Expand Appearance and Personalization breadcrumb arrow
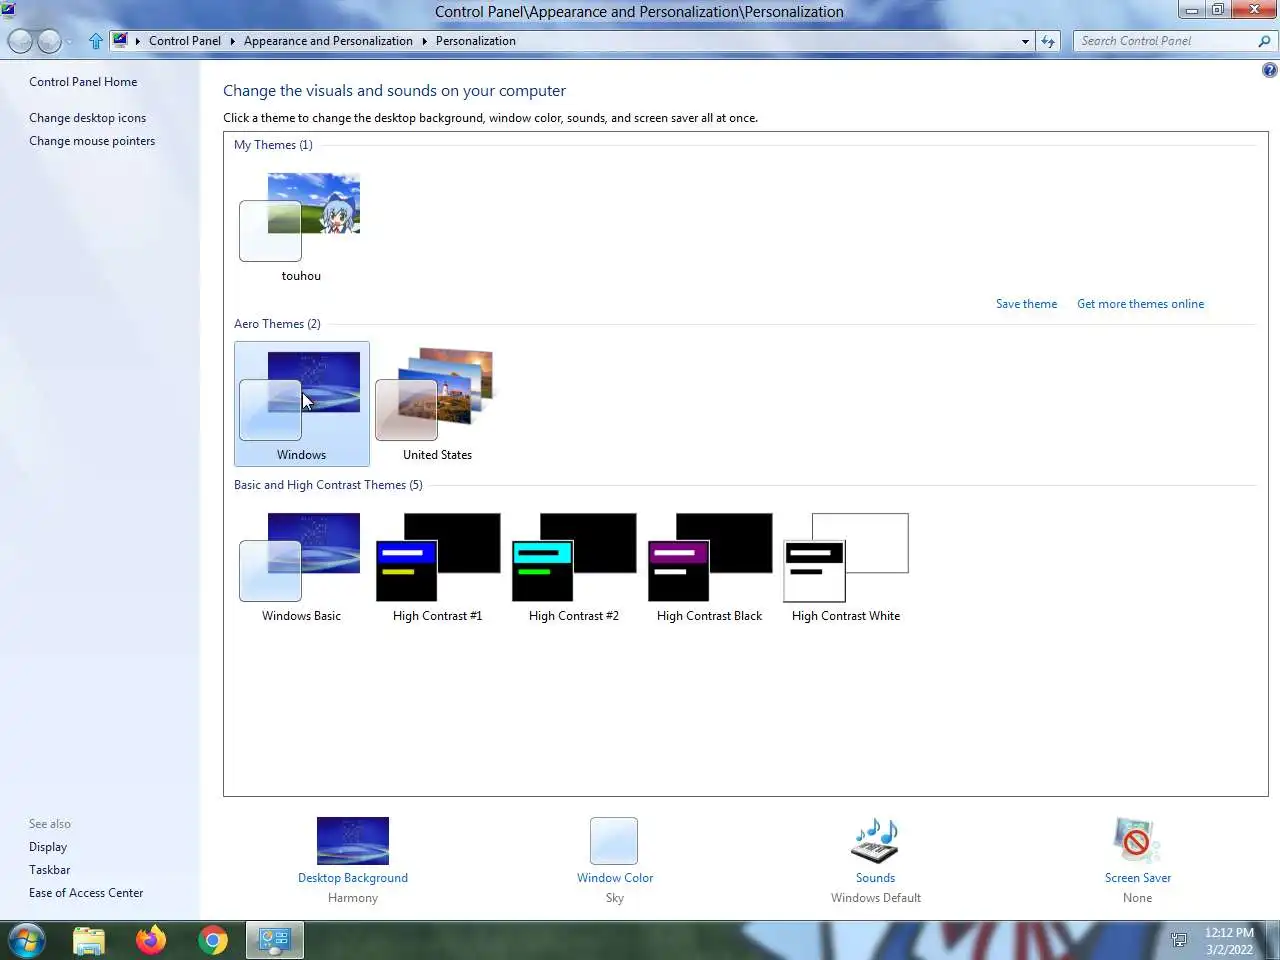This screenshot has height=960, width=1280. click(x=424, y=41)
